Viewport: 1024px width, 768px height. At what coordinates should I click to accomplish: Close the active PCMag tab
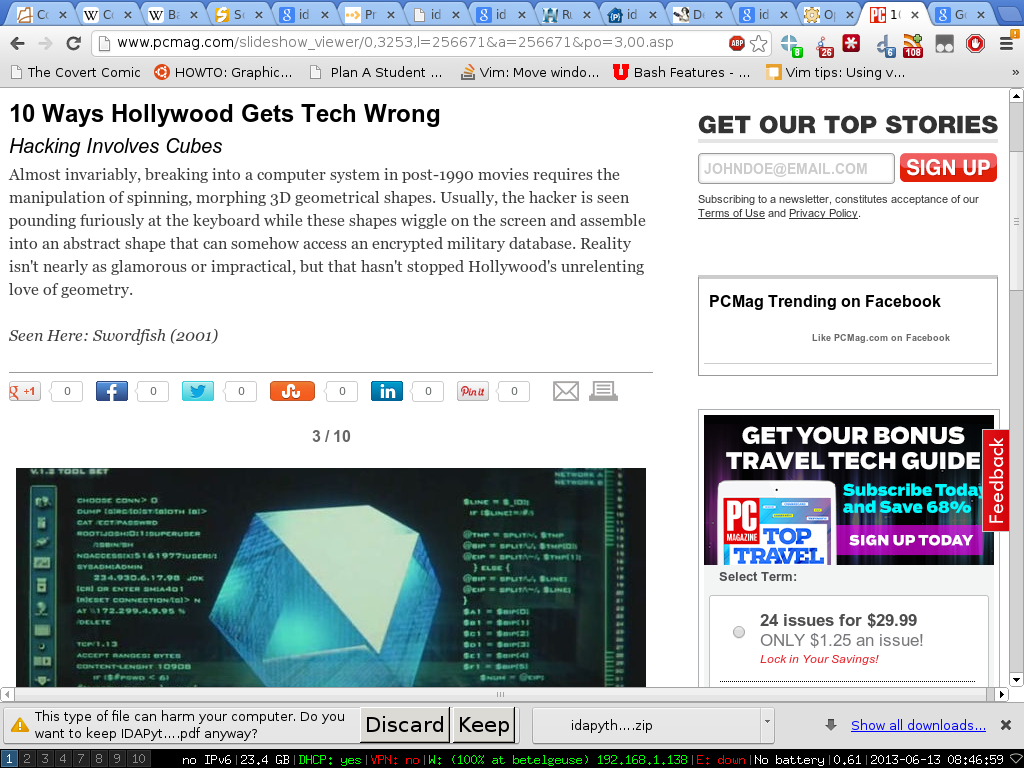pyautogui.click(x=915, y=14)
